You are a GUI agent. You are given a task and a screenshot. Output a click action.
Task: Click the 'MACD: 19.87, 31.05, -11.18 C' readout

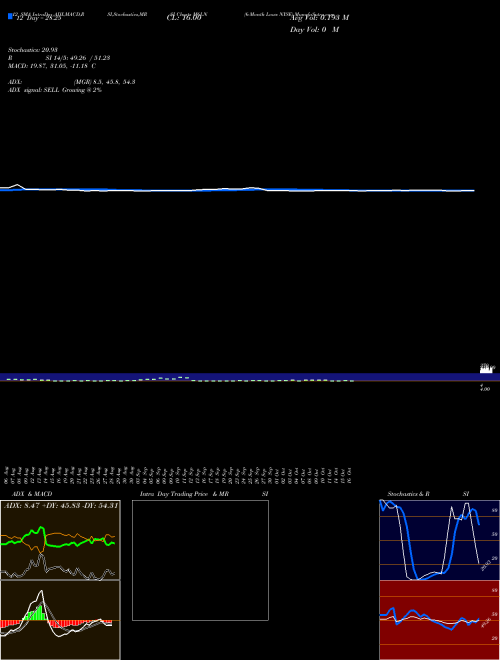click(x=52, y=66)
